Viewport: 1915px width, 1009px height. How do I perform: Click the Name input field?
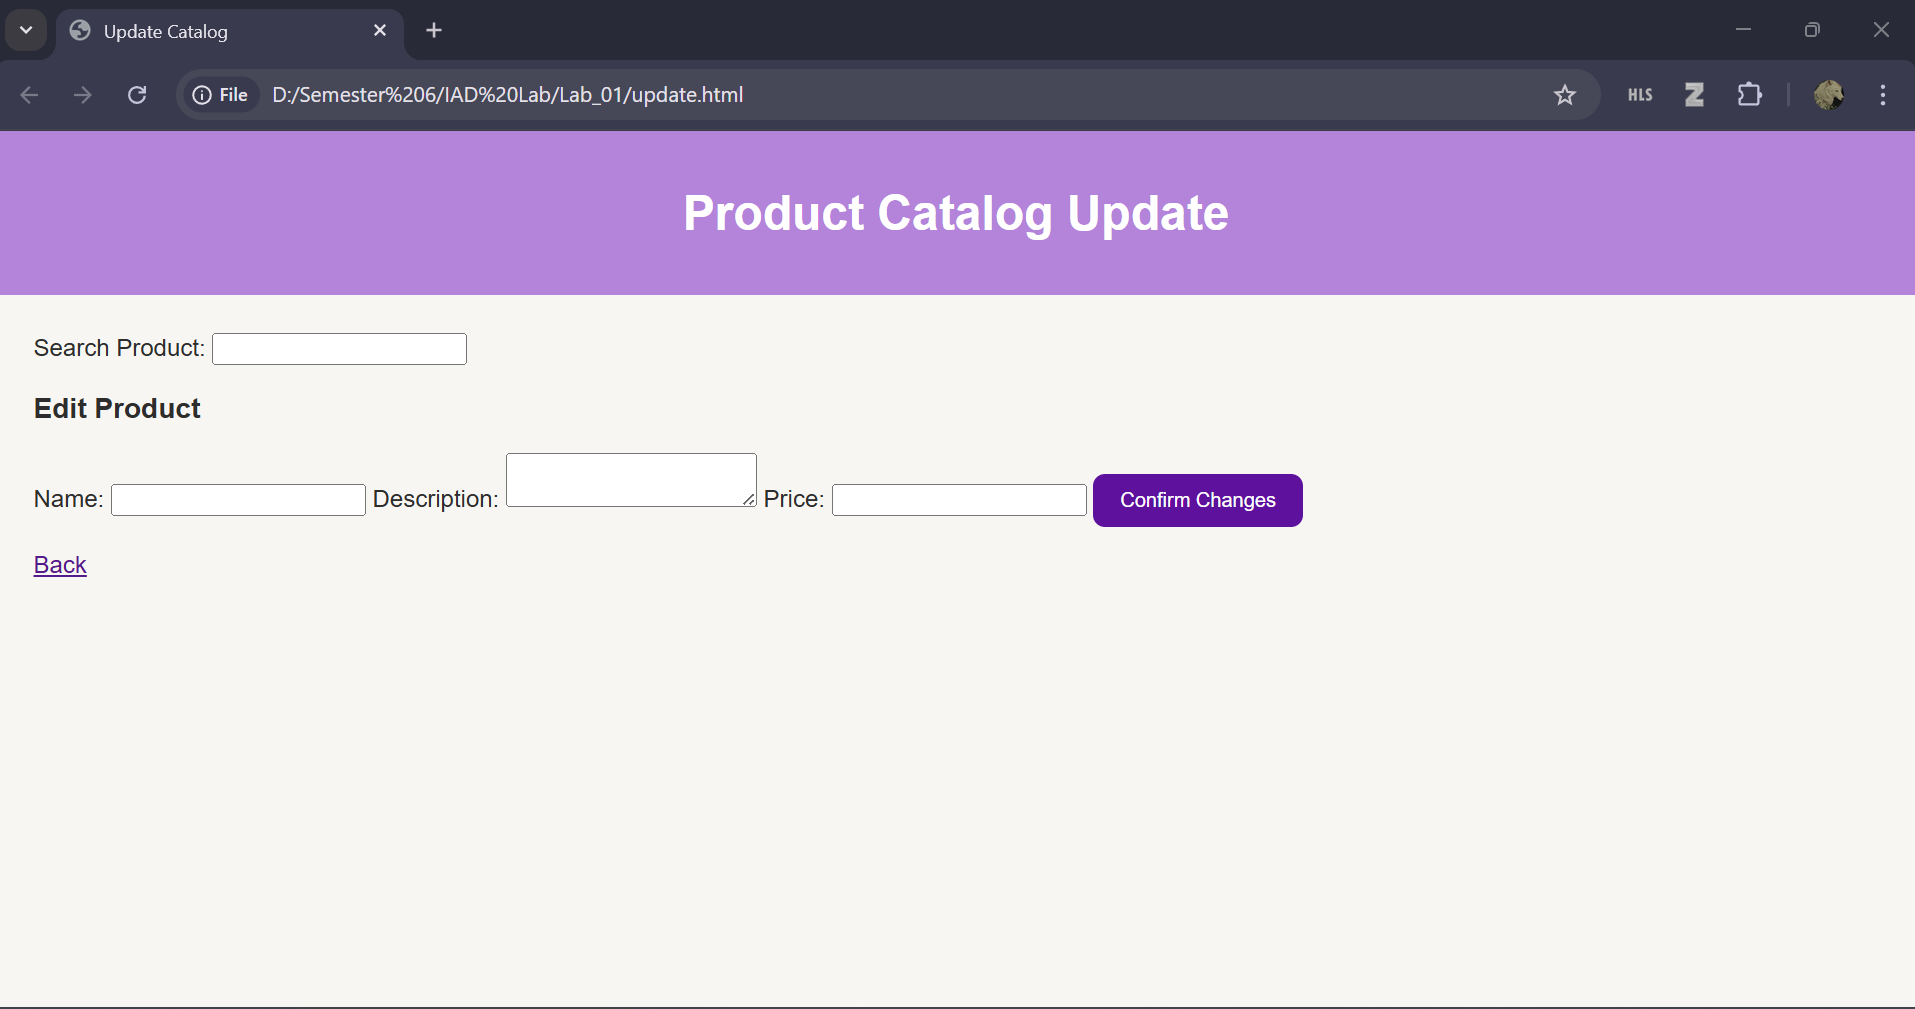236,499
